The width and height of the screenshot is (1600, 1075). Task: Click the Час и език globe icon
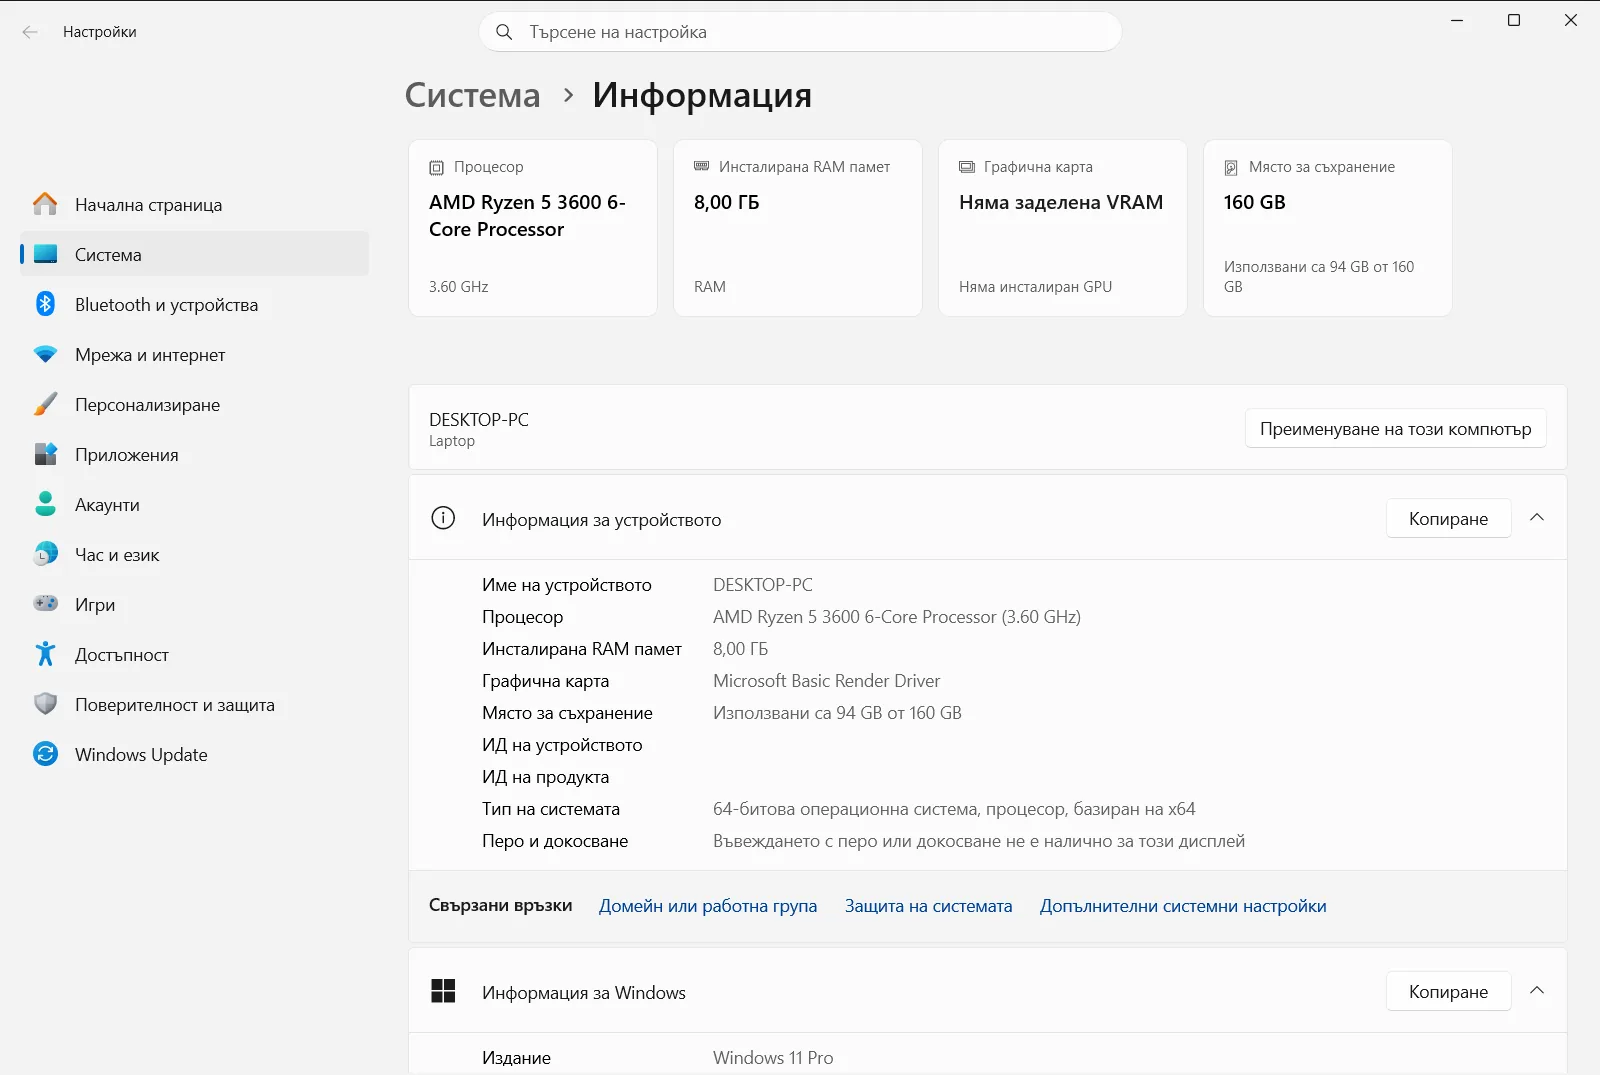click(45, 554)
